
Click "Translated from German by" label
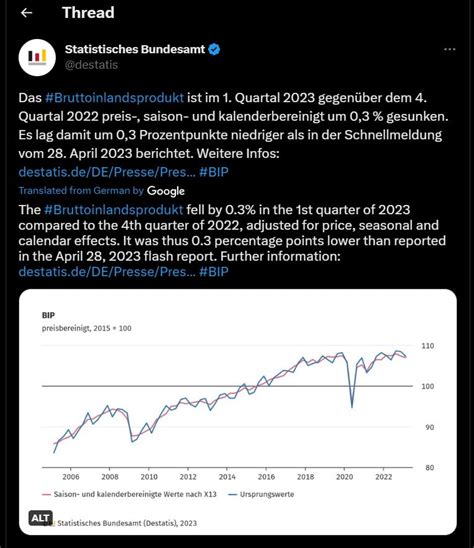[81, 191]
